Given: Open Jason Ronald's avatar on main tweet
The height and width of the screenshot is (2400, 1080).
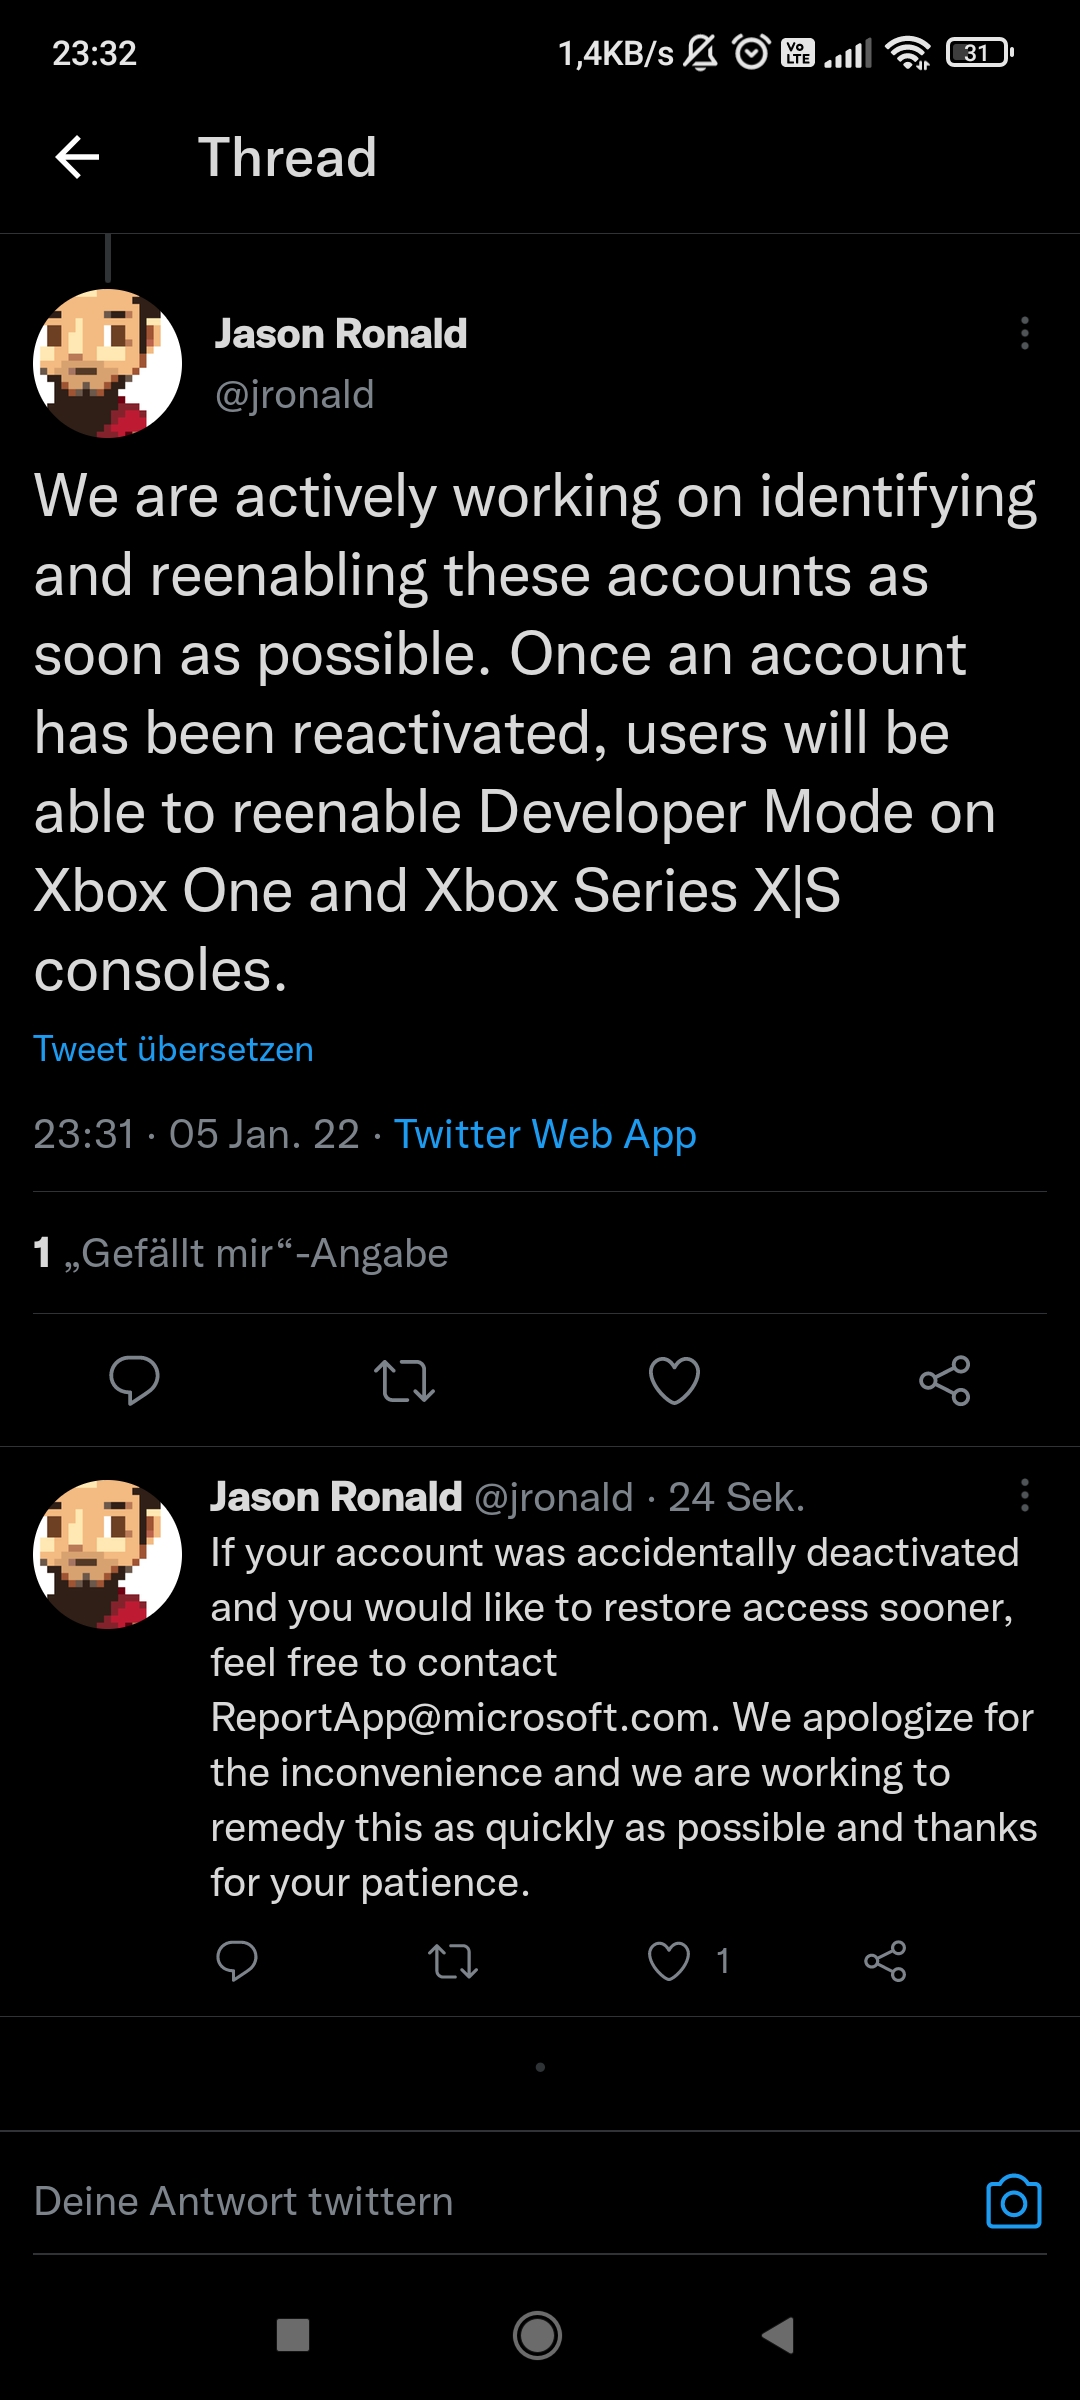Looking at the screenshot, I should point(107,363).
